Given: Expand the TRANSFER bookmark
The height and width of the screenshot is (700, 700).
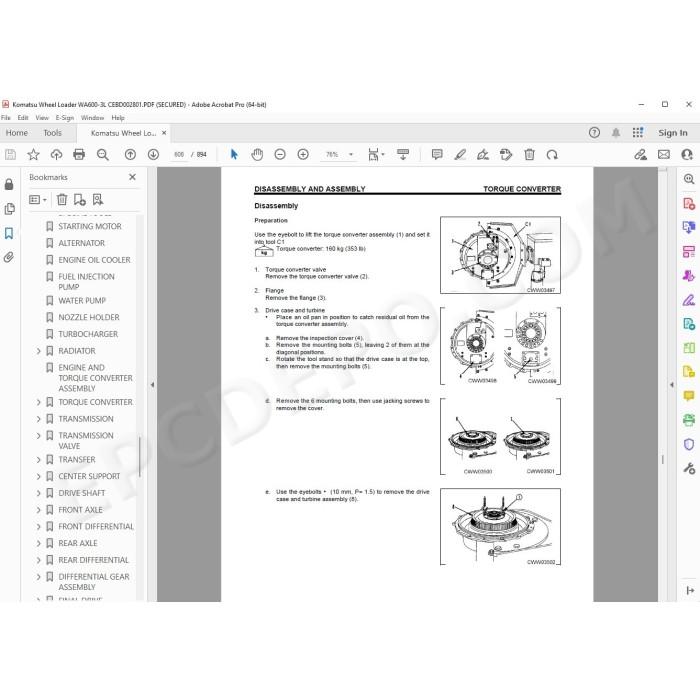Looking at the screenshot, I should pos(38,460).
